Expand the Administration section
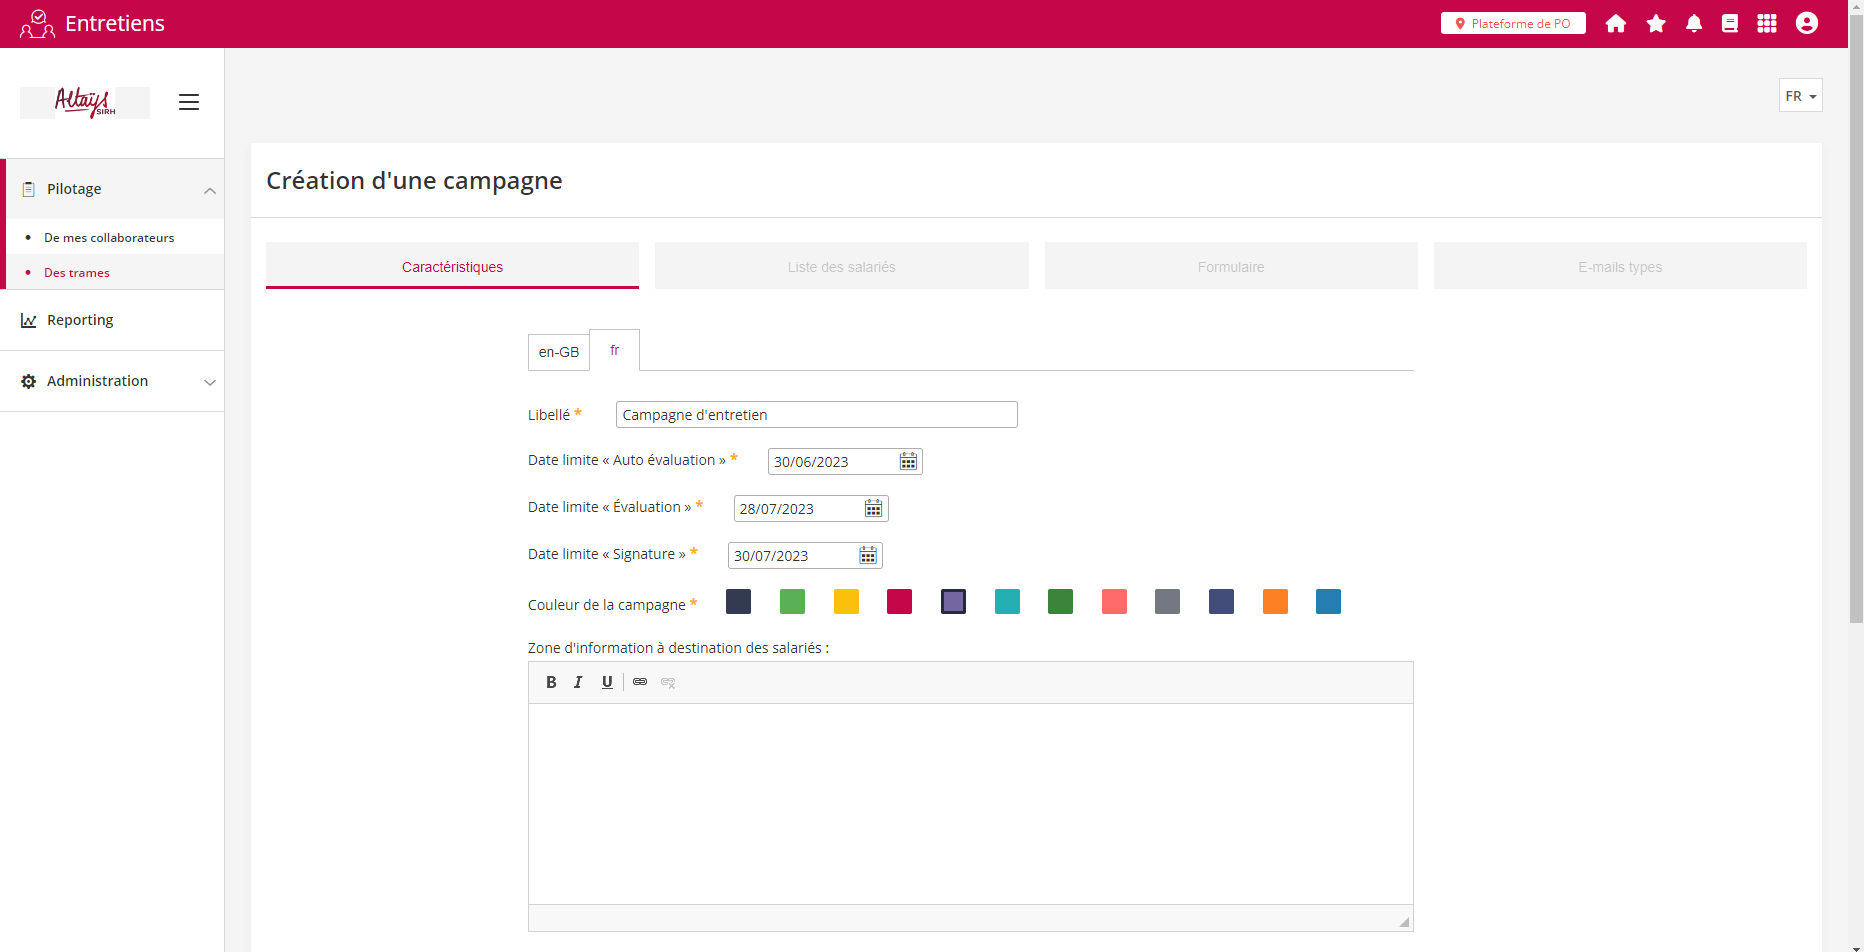Image resolution: width=1864 pixels, height=952 pixels. [209, 382]
